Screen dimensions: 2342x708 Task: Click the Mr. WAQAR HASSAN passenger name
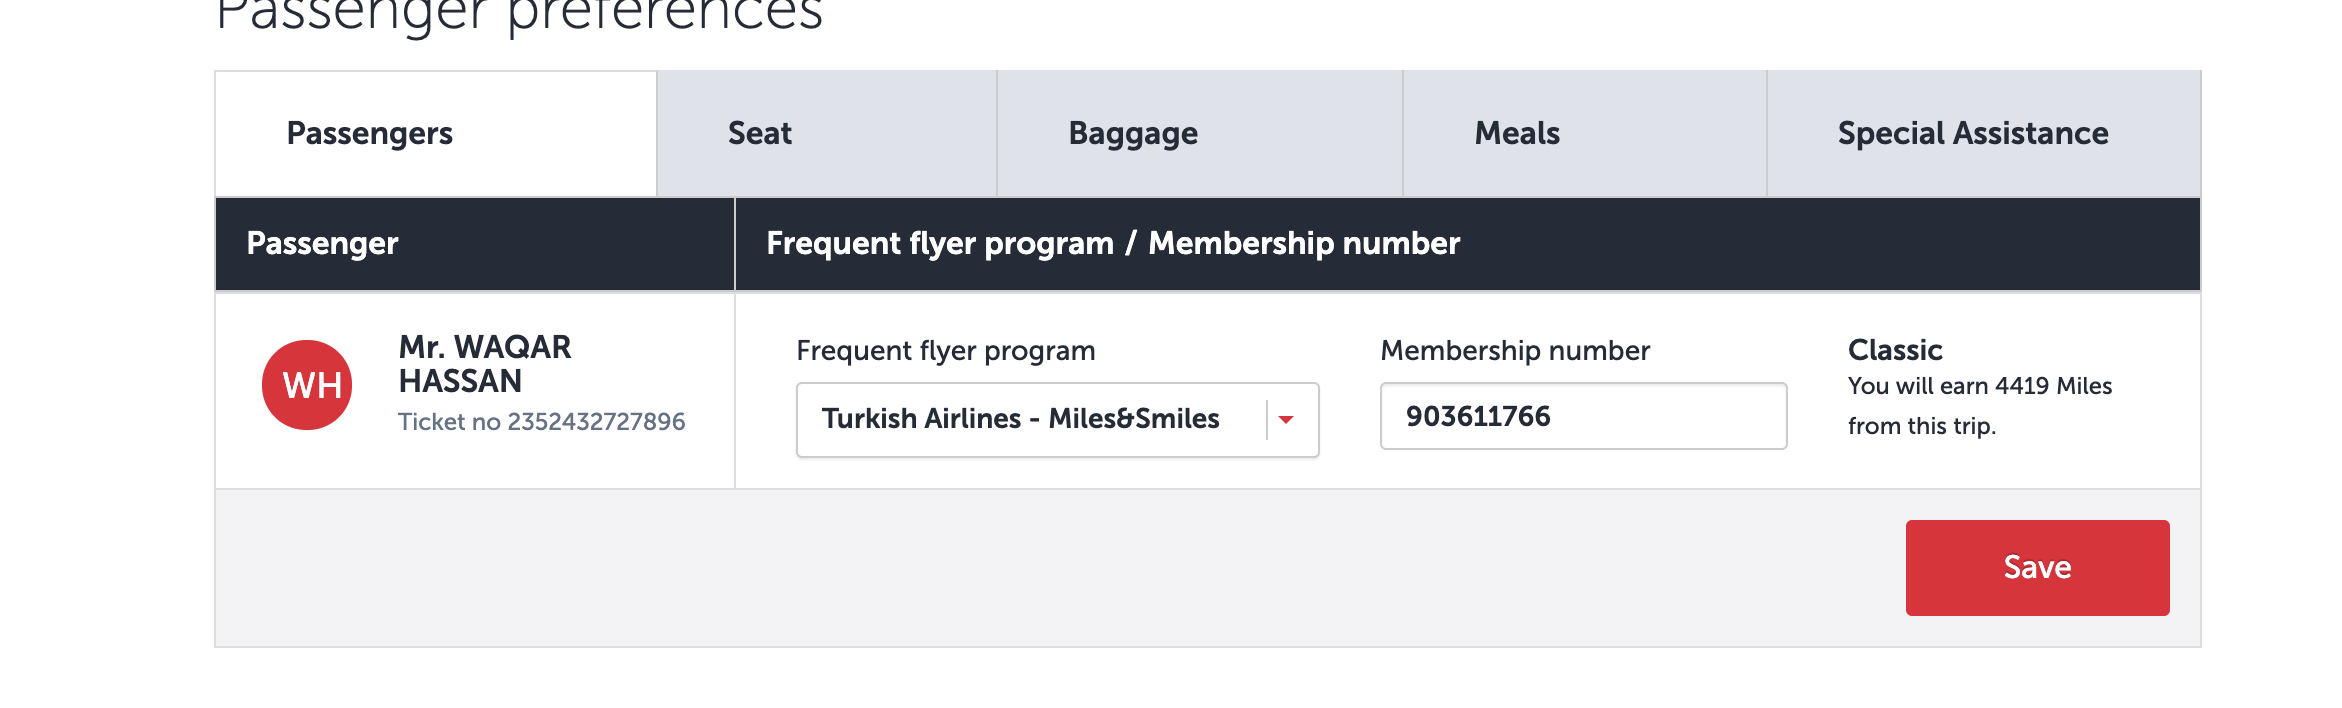[485, 364]
